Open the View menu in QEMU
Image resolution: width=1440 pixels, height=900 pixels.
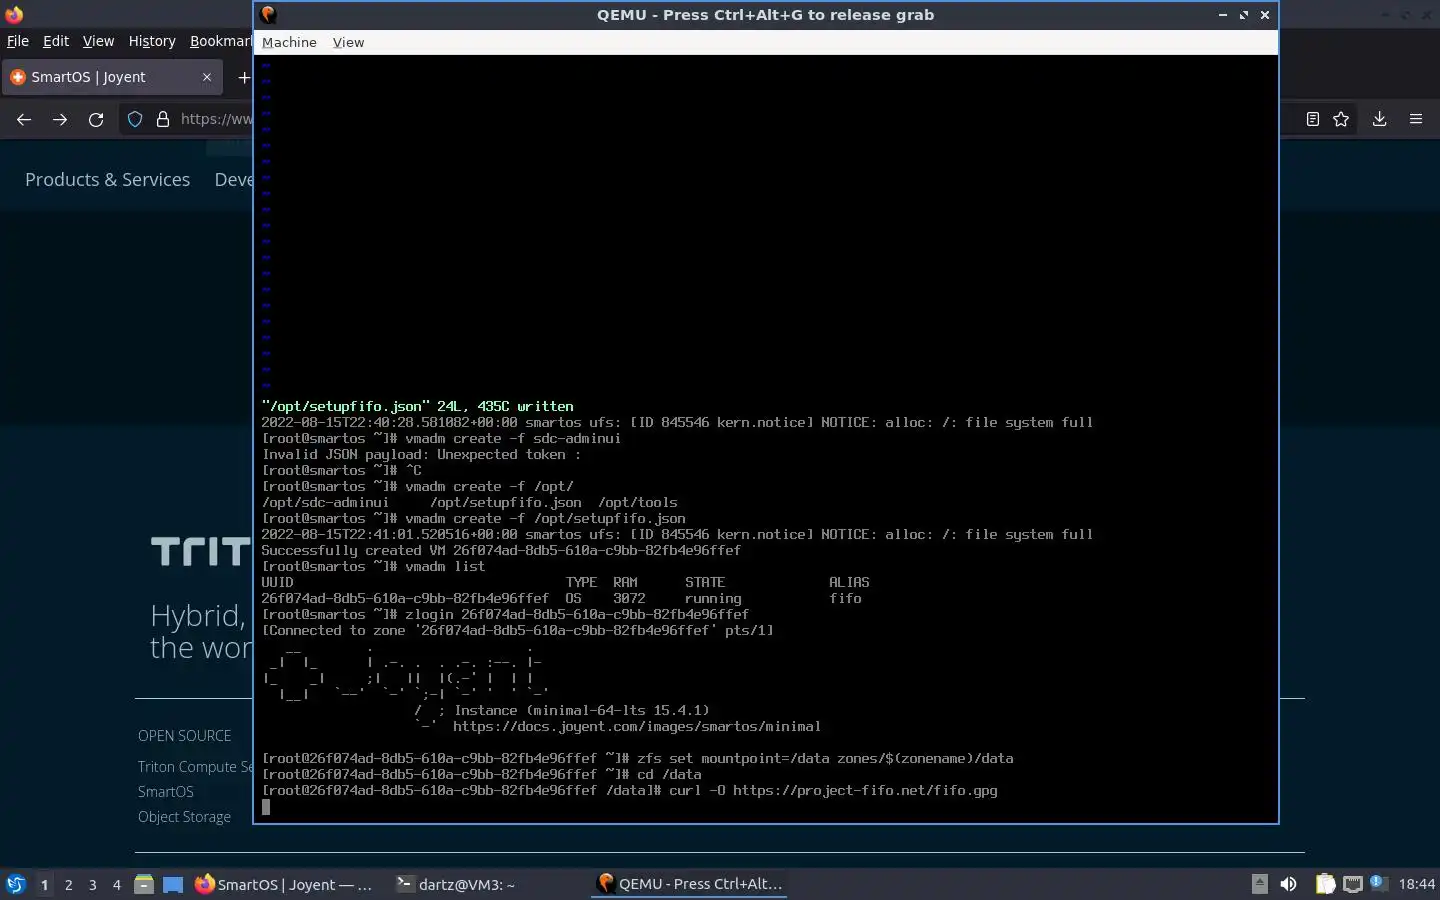click(x=348, y=42)
